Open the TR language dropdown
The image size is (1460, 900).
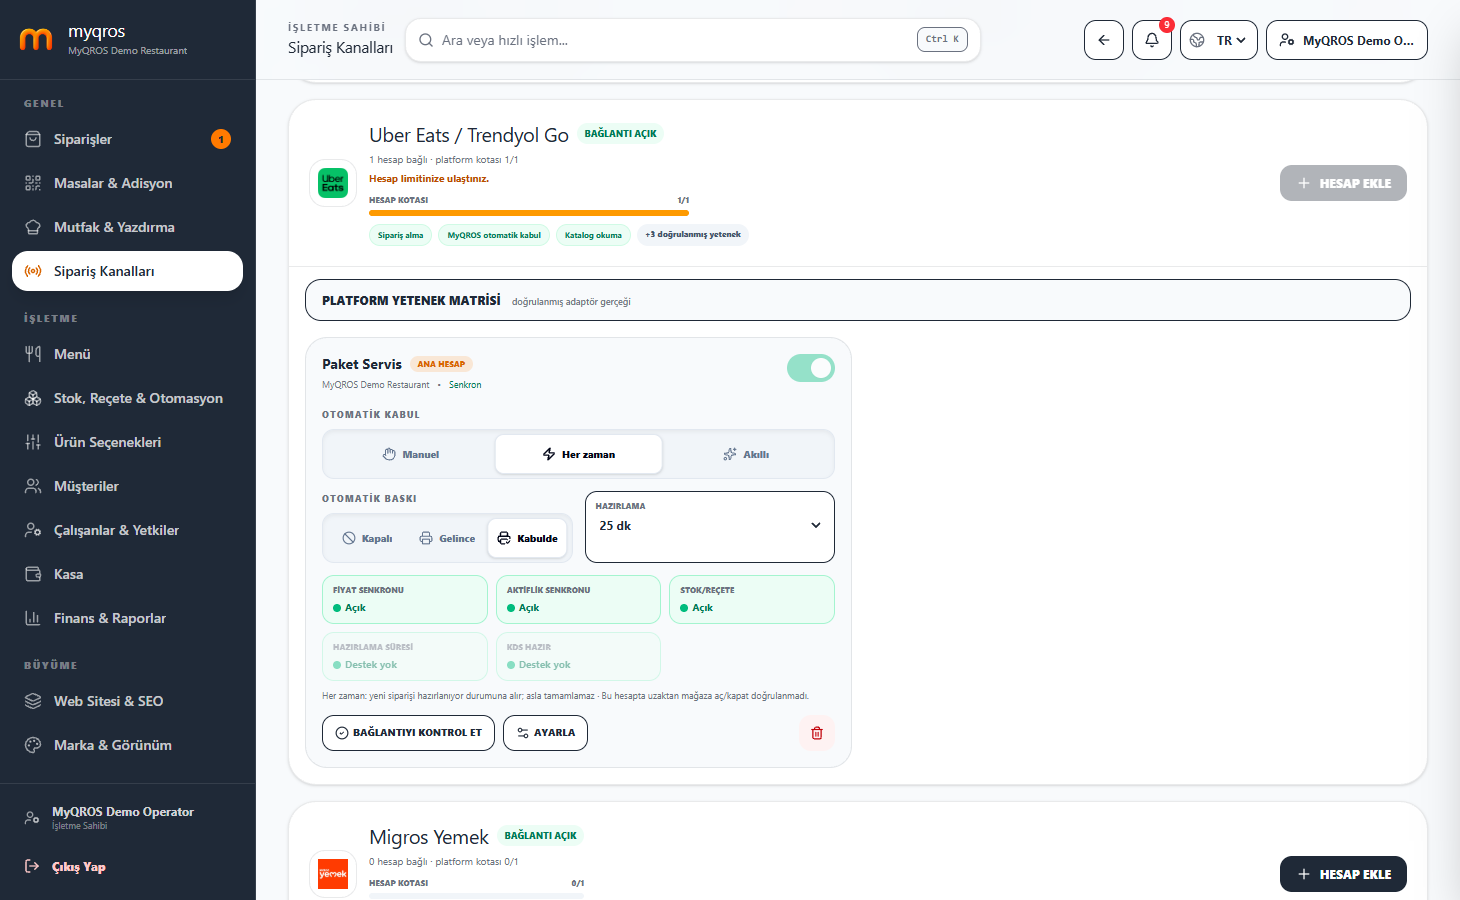[1219, 40]
